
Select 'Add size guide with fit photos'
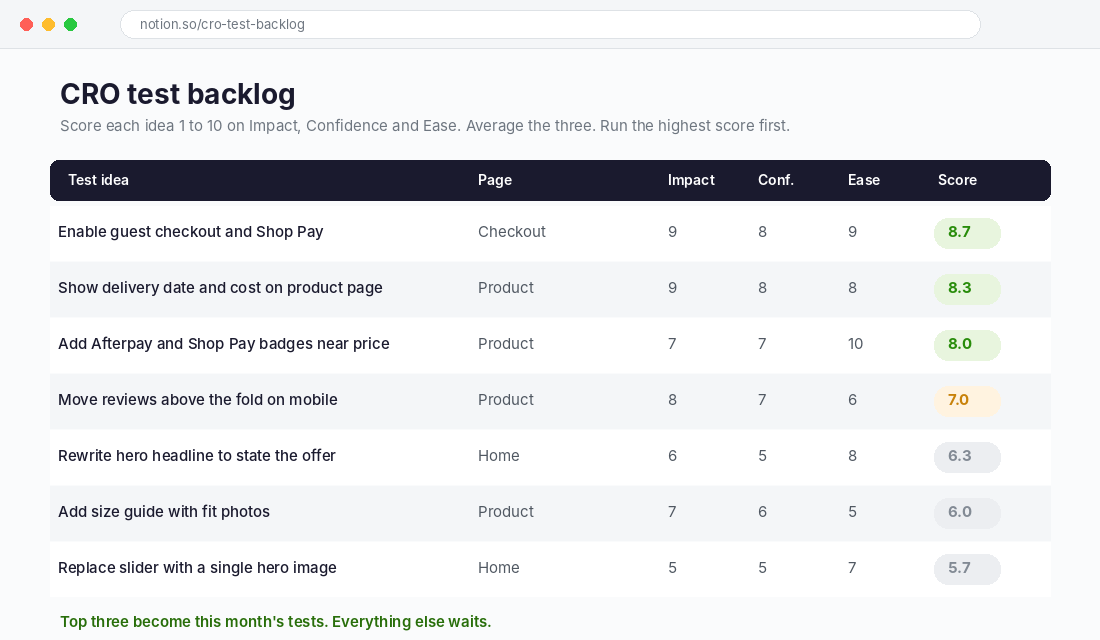[x=163, y=512]
